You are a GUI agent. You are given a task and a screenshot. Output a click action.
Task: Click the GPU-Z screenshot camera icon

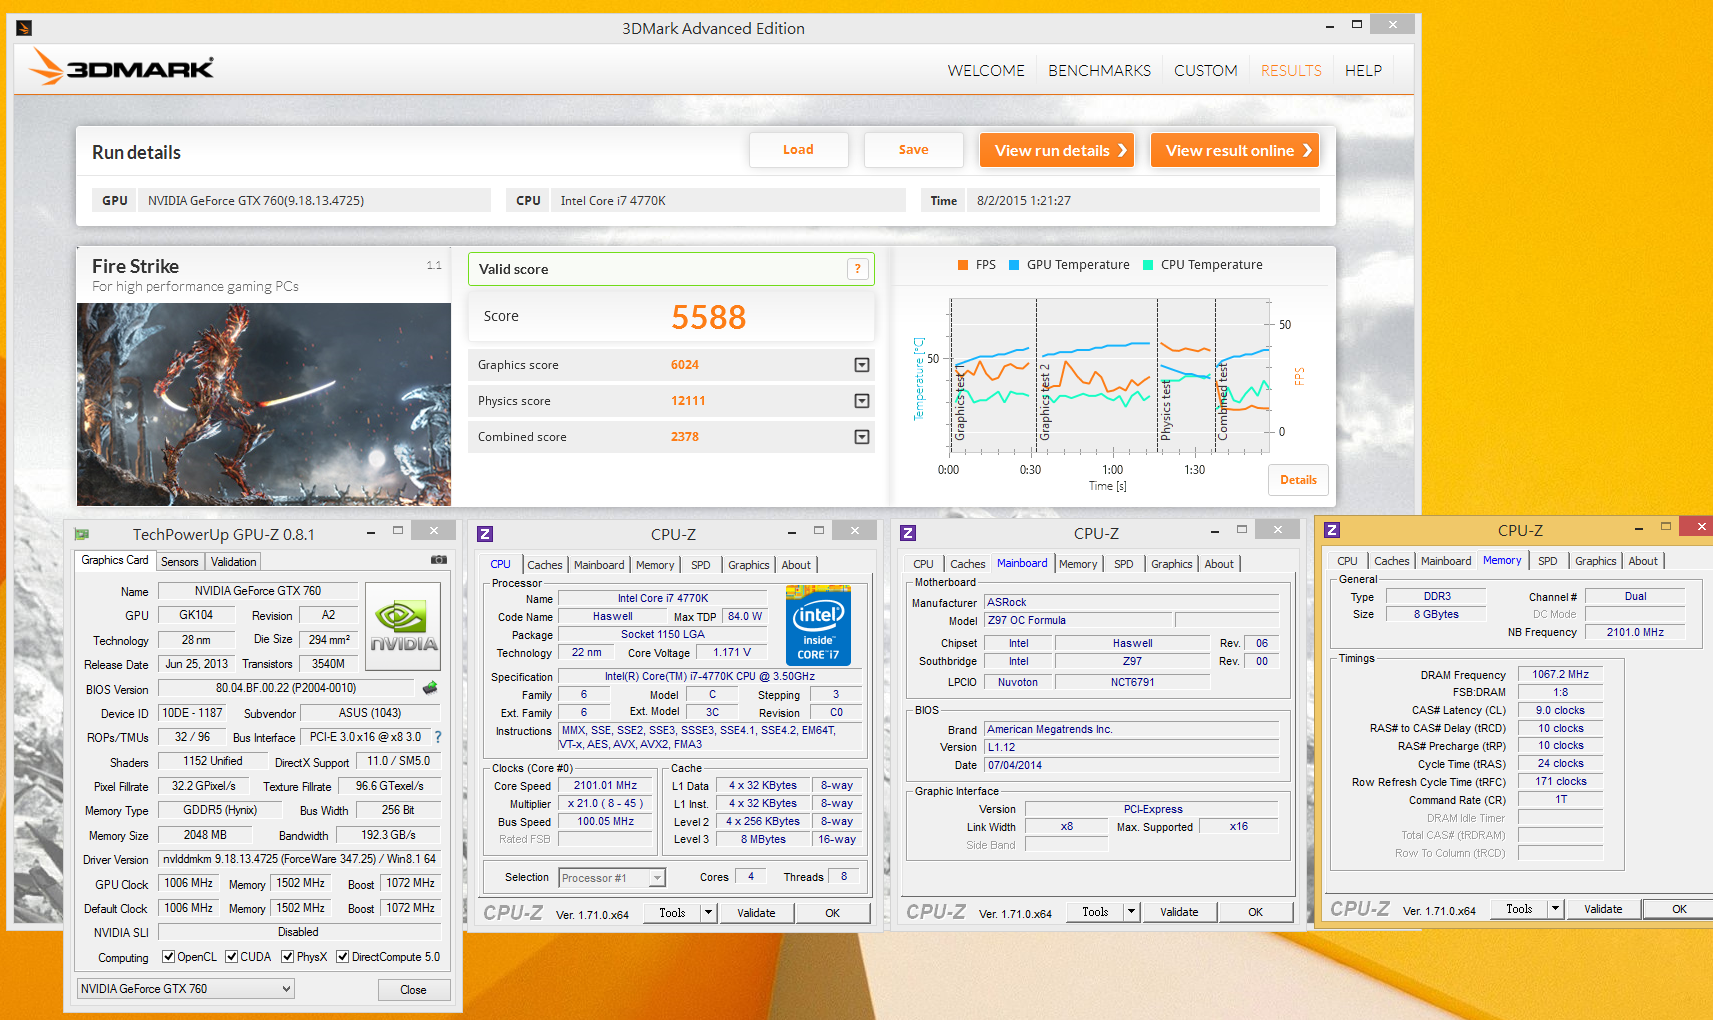[x=438, y=560]
